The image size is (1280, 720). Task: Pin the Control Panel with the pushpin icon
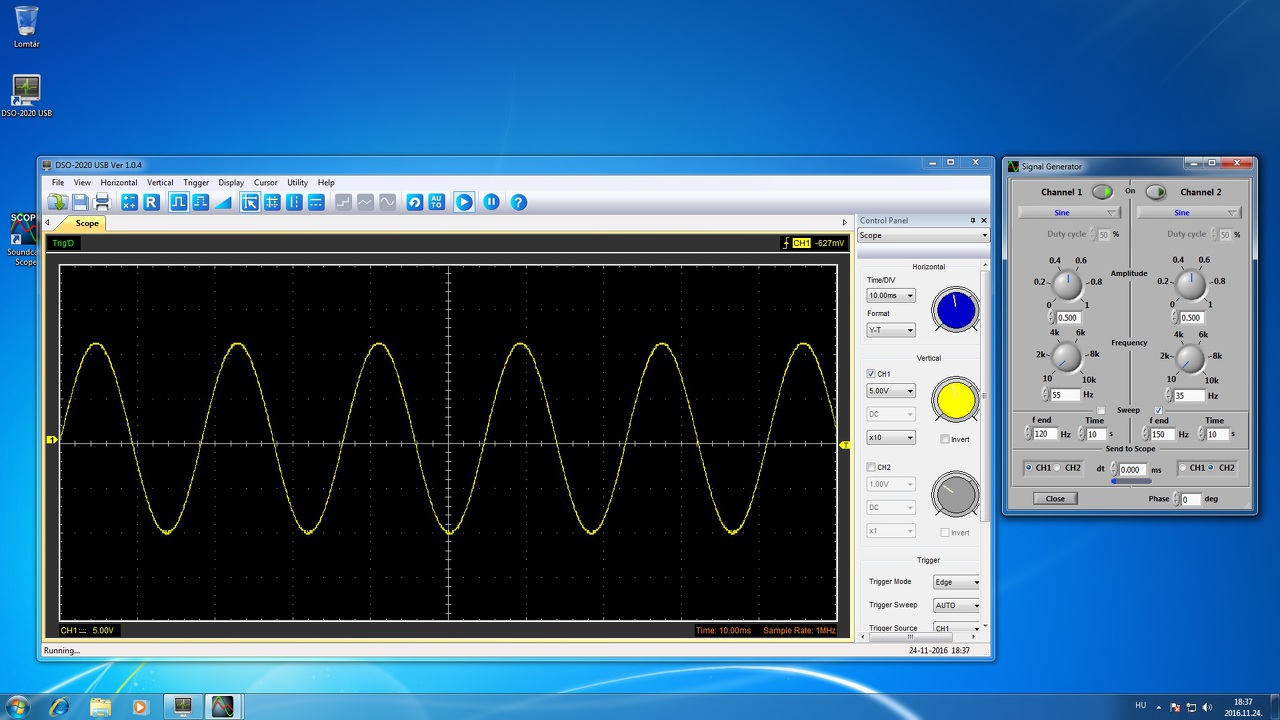[973, 220]
